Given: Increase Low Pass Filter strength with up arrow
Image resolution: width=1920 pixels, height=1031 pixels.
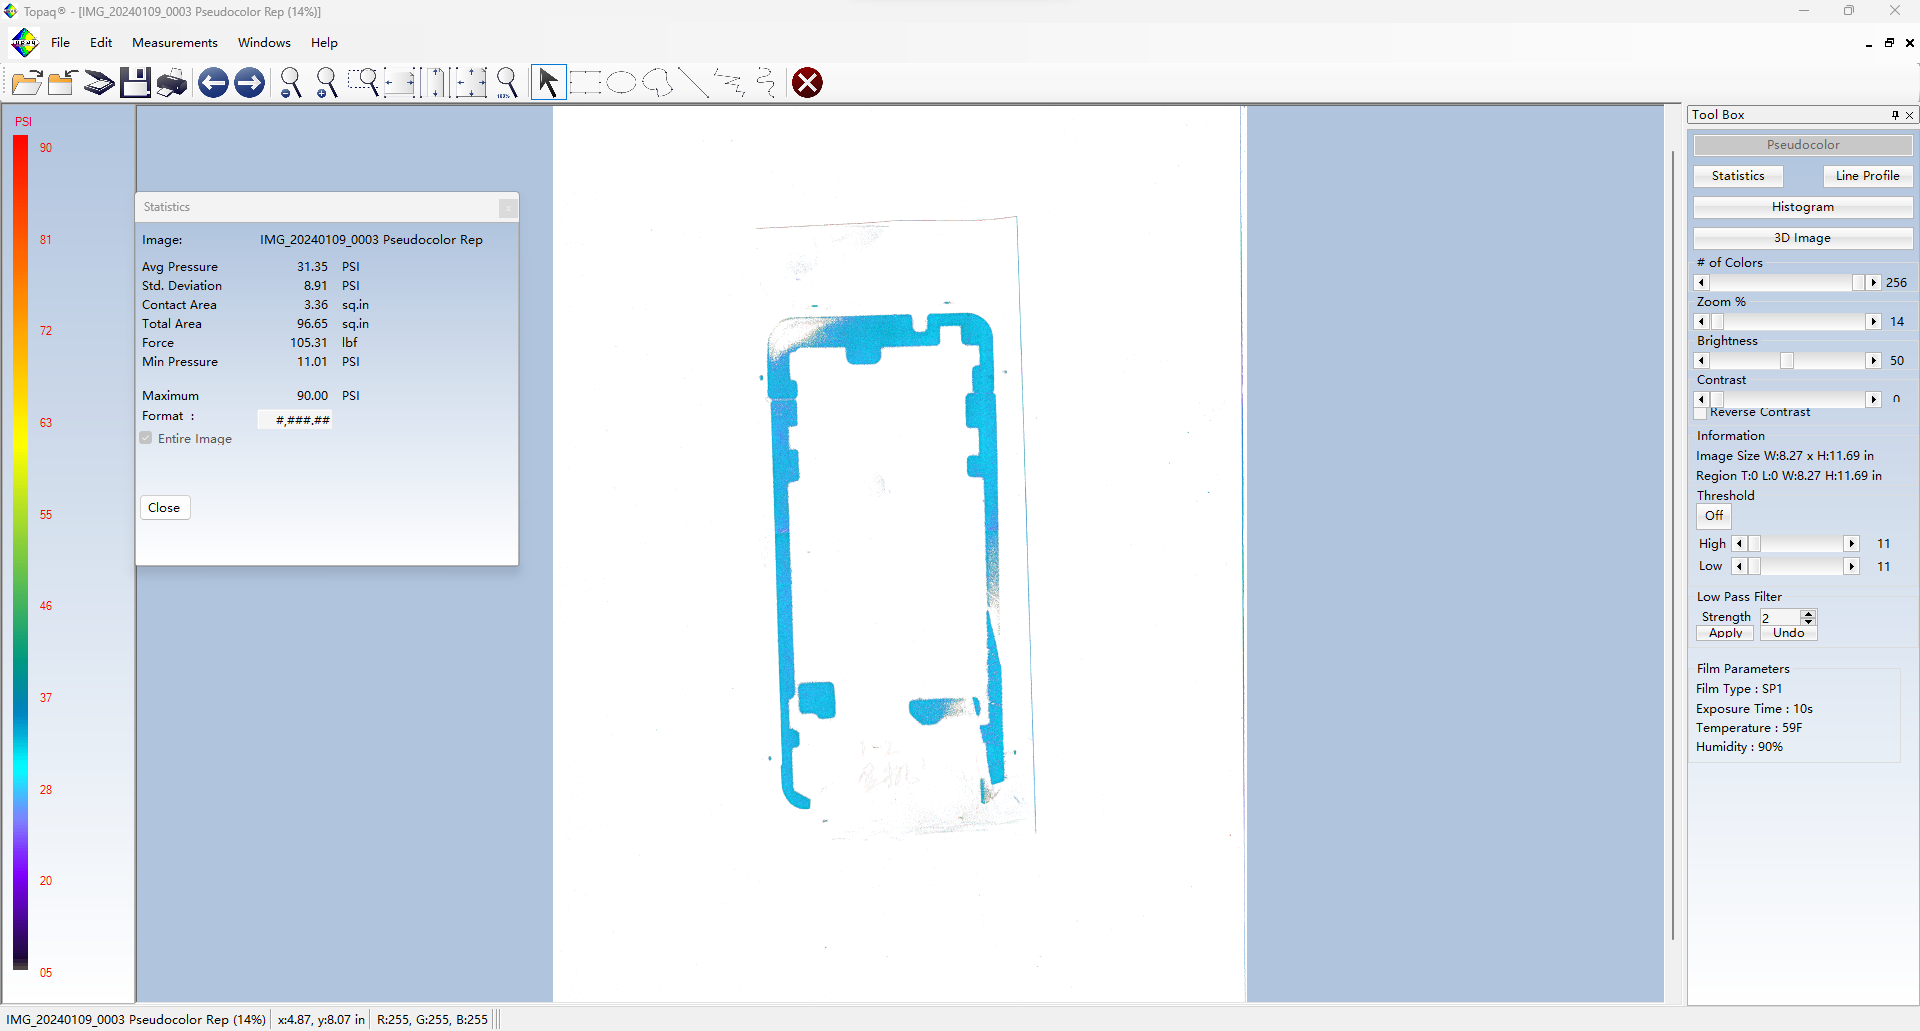Looking at the screenshot, I should 1808,613.
